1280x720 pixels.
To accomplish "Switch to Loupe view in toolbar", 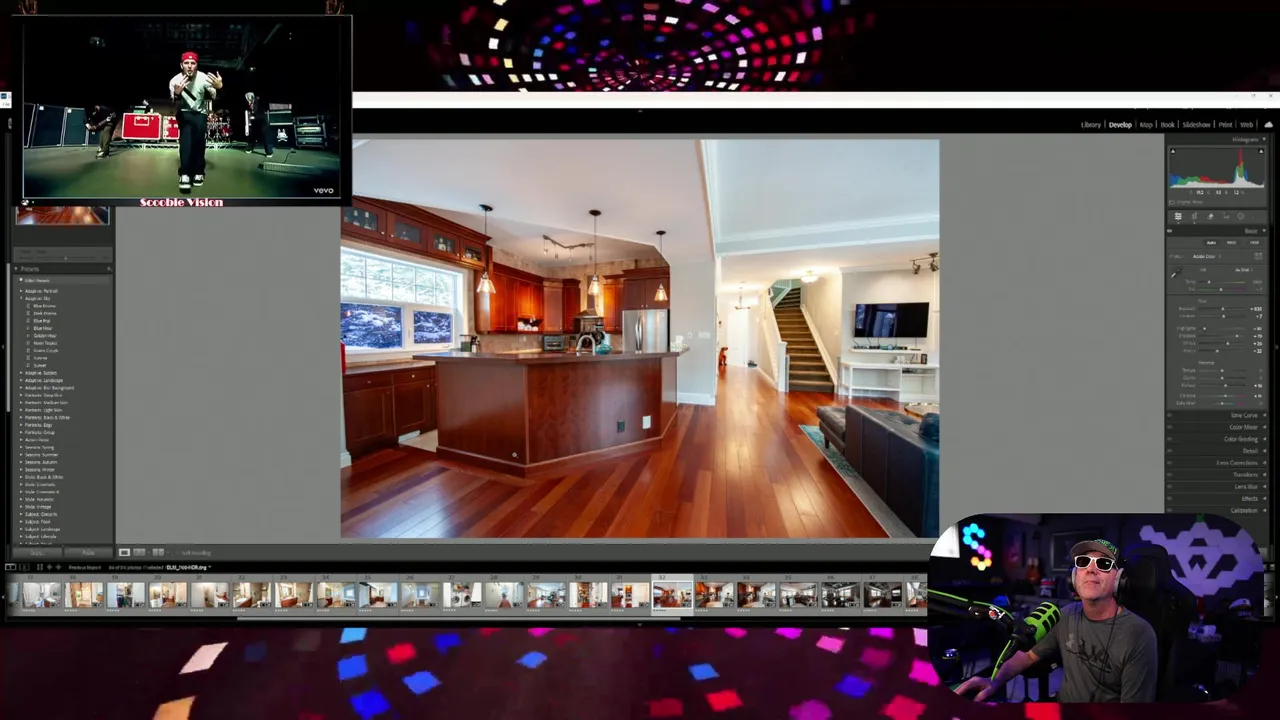I will 124,552.
